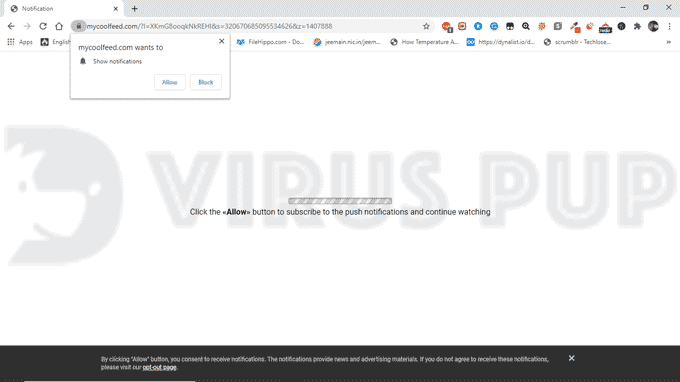
Task: Open the browser home page
Action: 59,26
